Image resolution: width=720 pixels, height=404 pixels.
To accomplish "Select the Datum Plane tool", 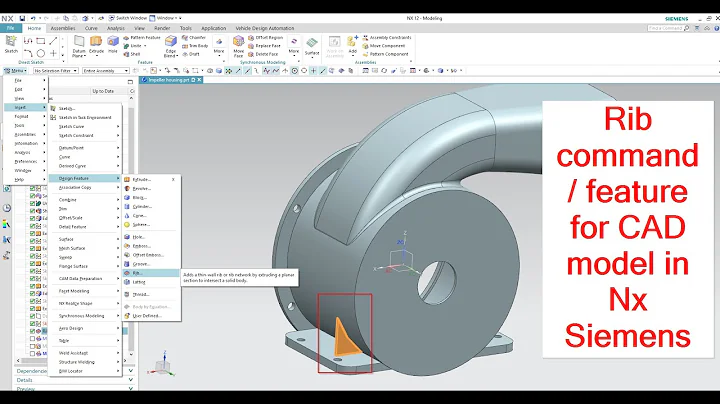I will coord(79,46).
